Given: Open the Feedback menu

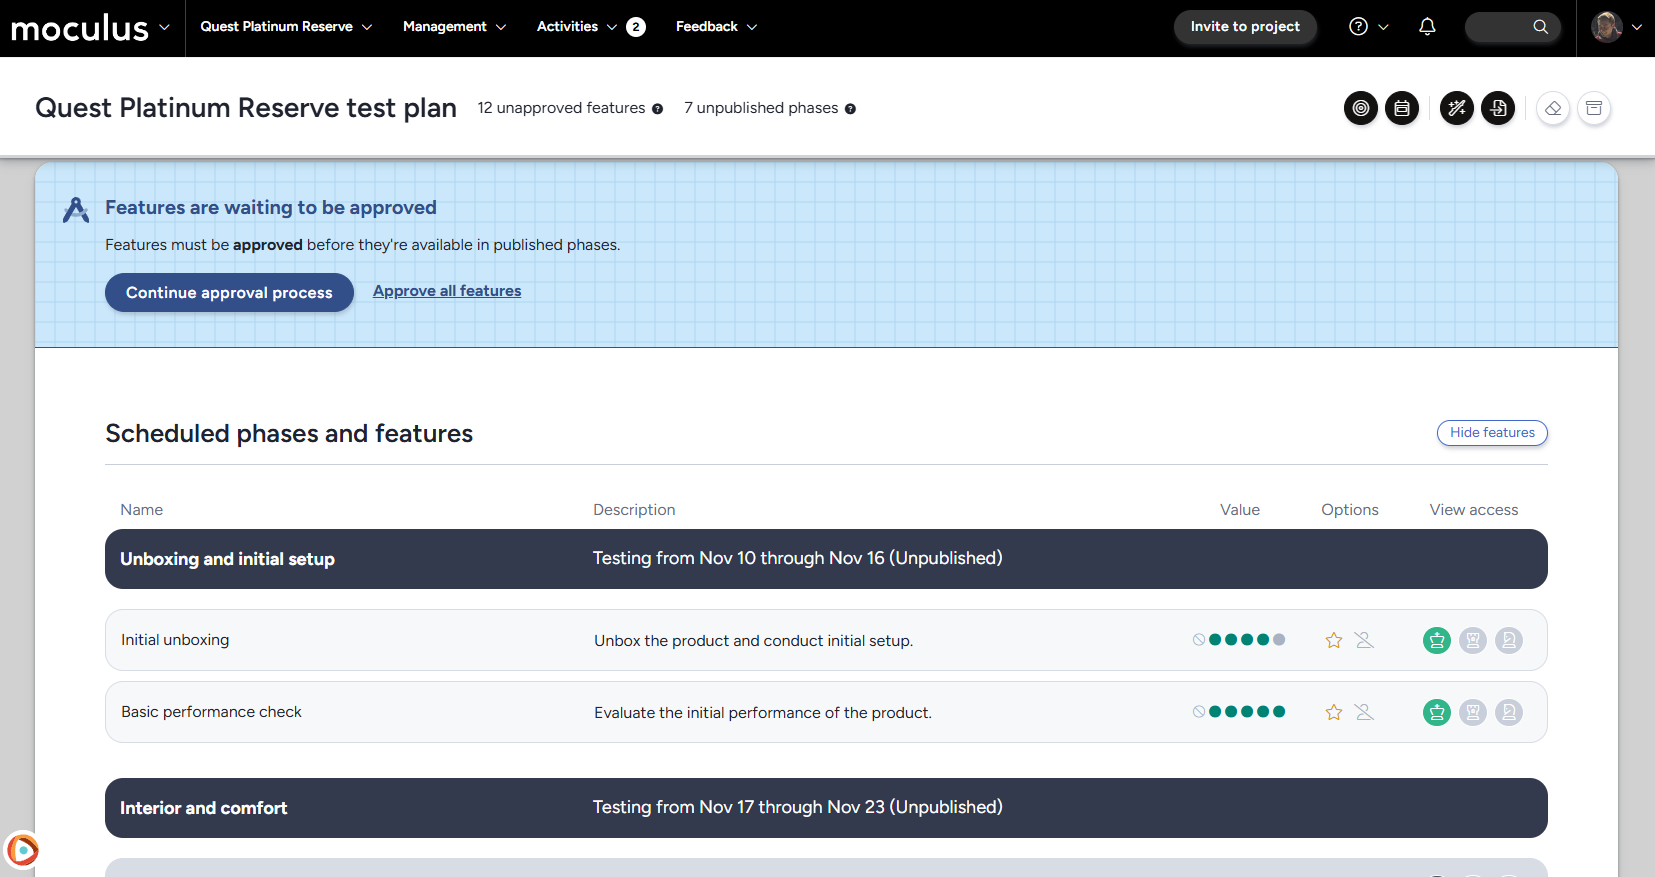Looking at the screenshot, I should click(x=716, y=27).
